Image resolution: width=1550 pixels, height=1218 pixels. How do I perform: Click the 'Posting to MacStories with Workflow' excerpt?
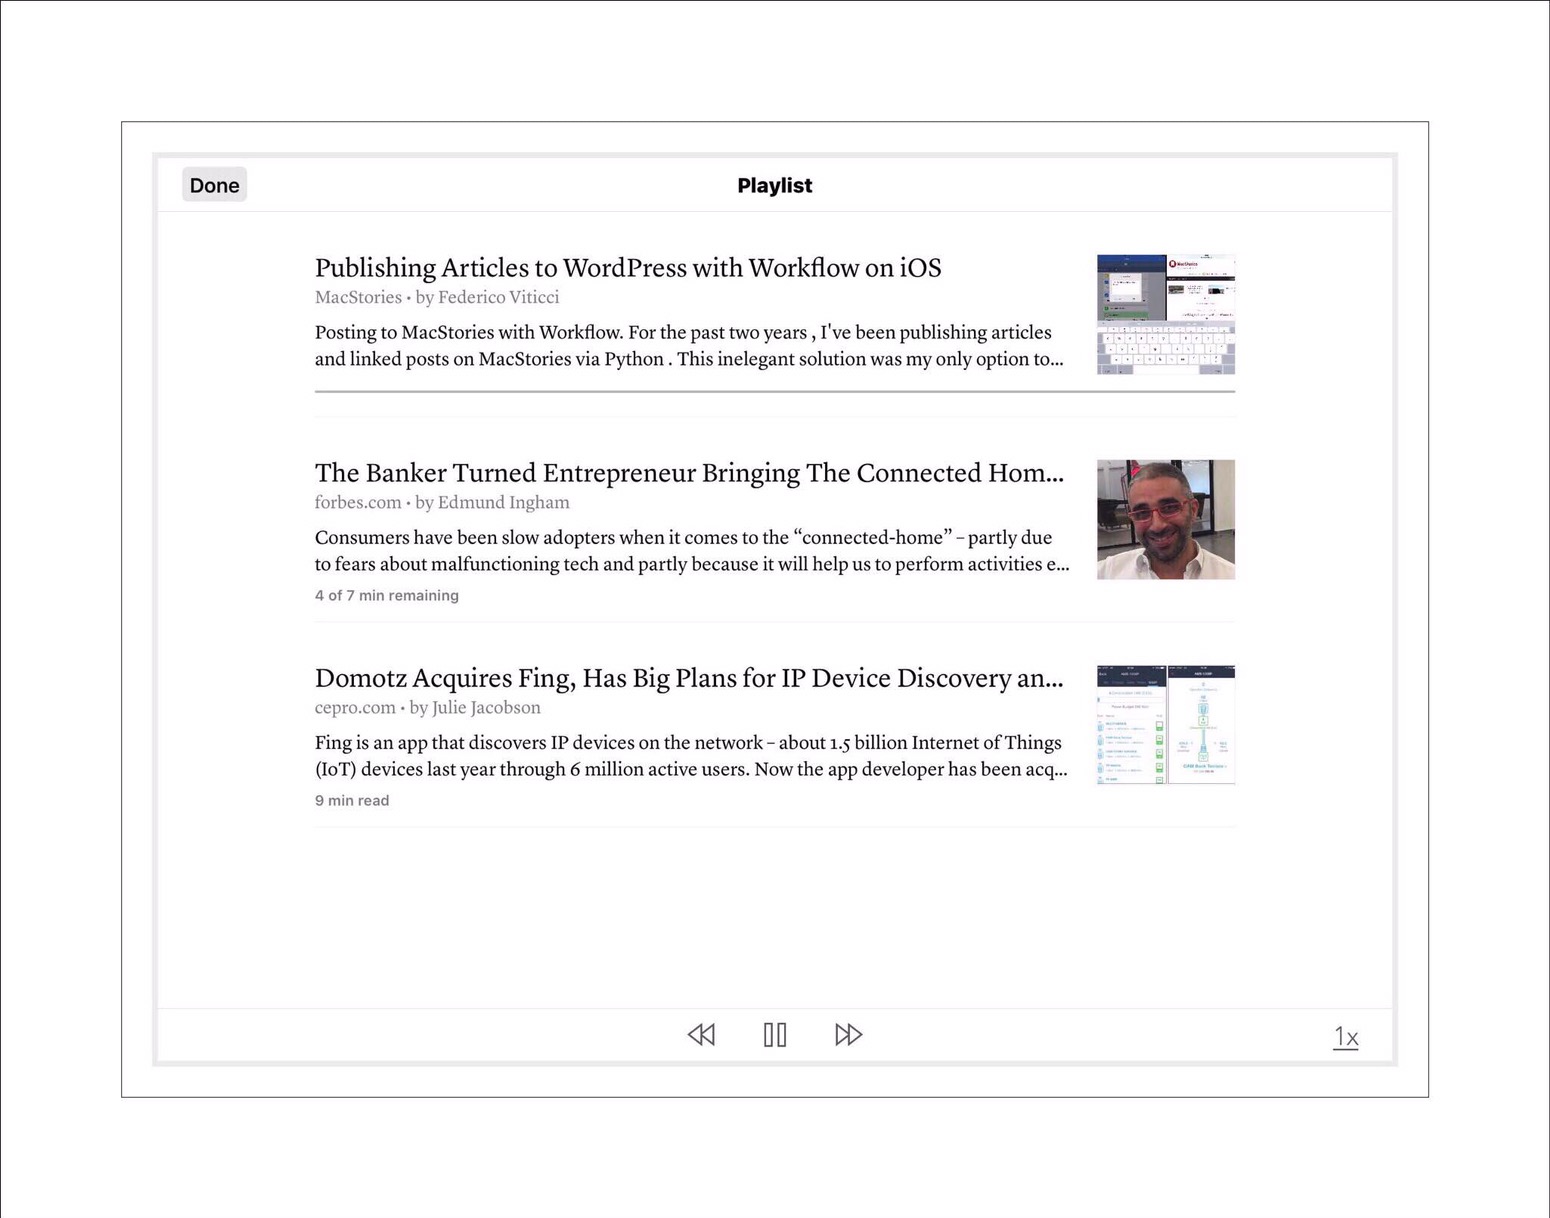coord(688,346)
